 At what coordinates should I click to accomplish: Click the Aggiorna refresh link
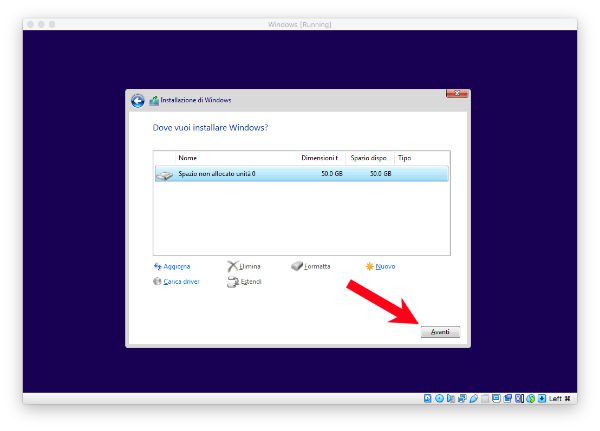click(x=176, y=266)
